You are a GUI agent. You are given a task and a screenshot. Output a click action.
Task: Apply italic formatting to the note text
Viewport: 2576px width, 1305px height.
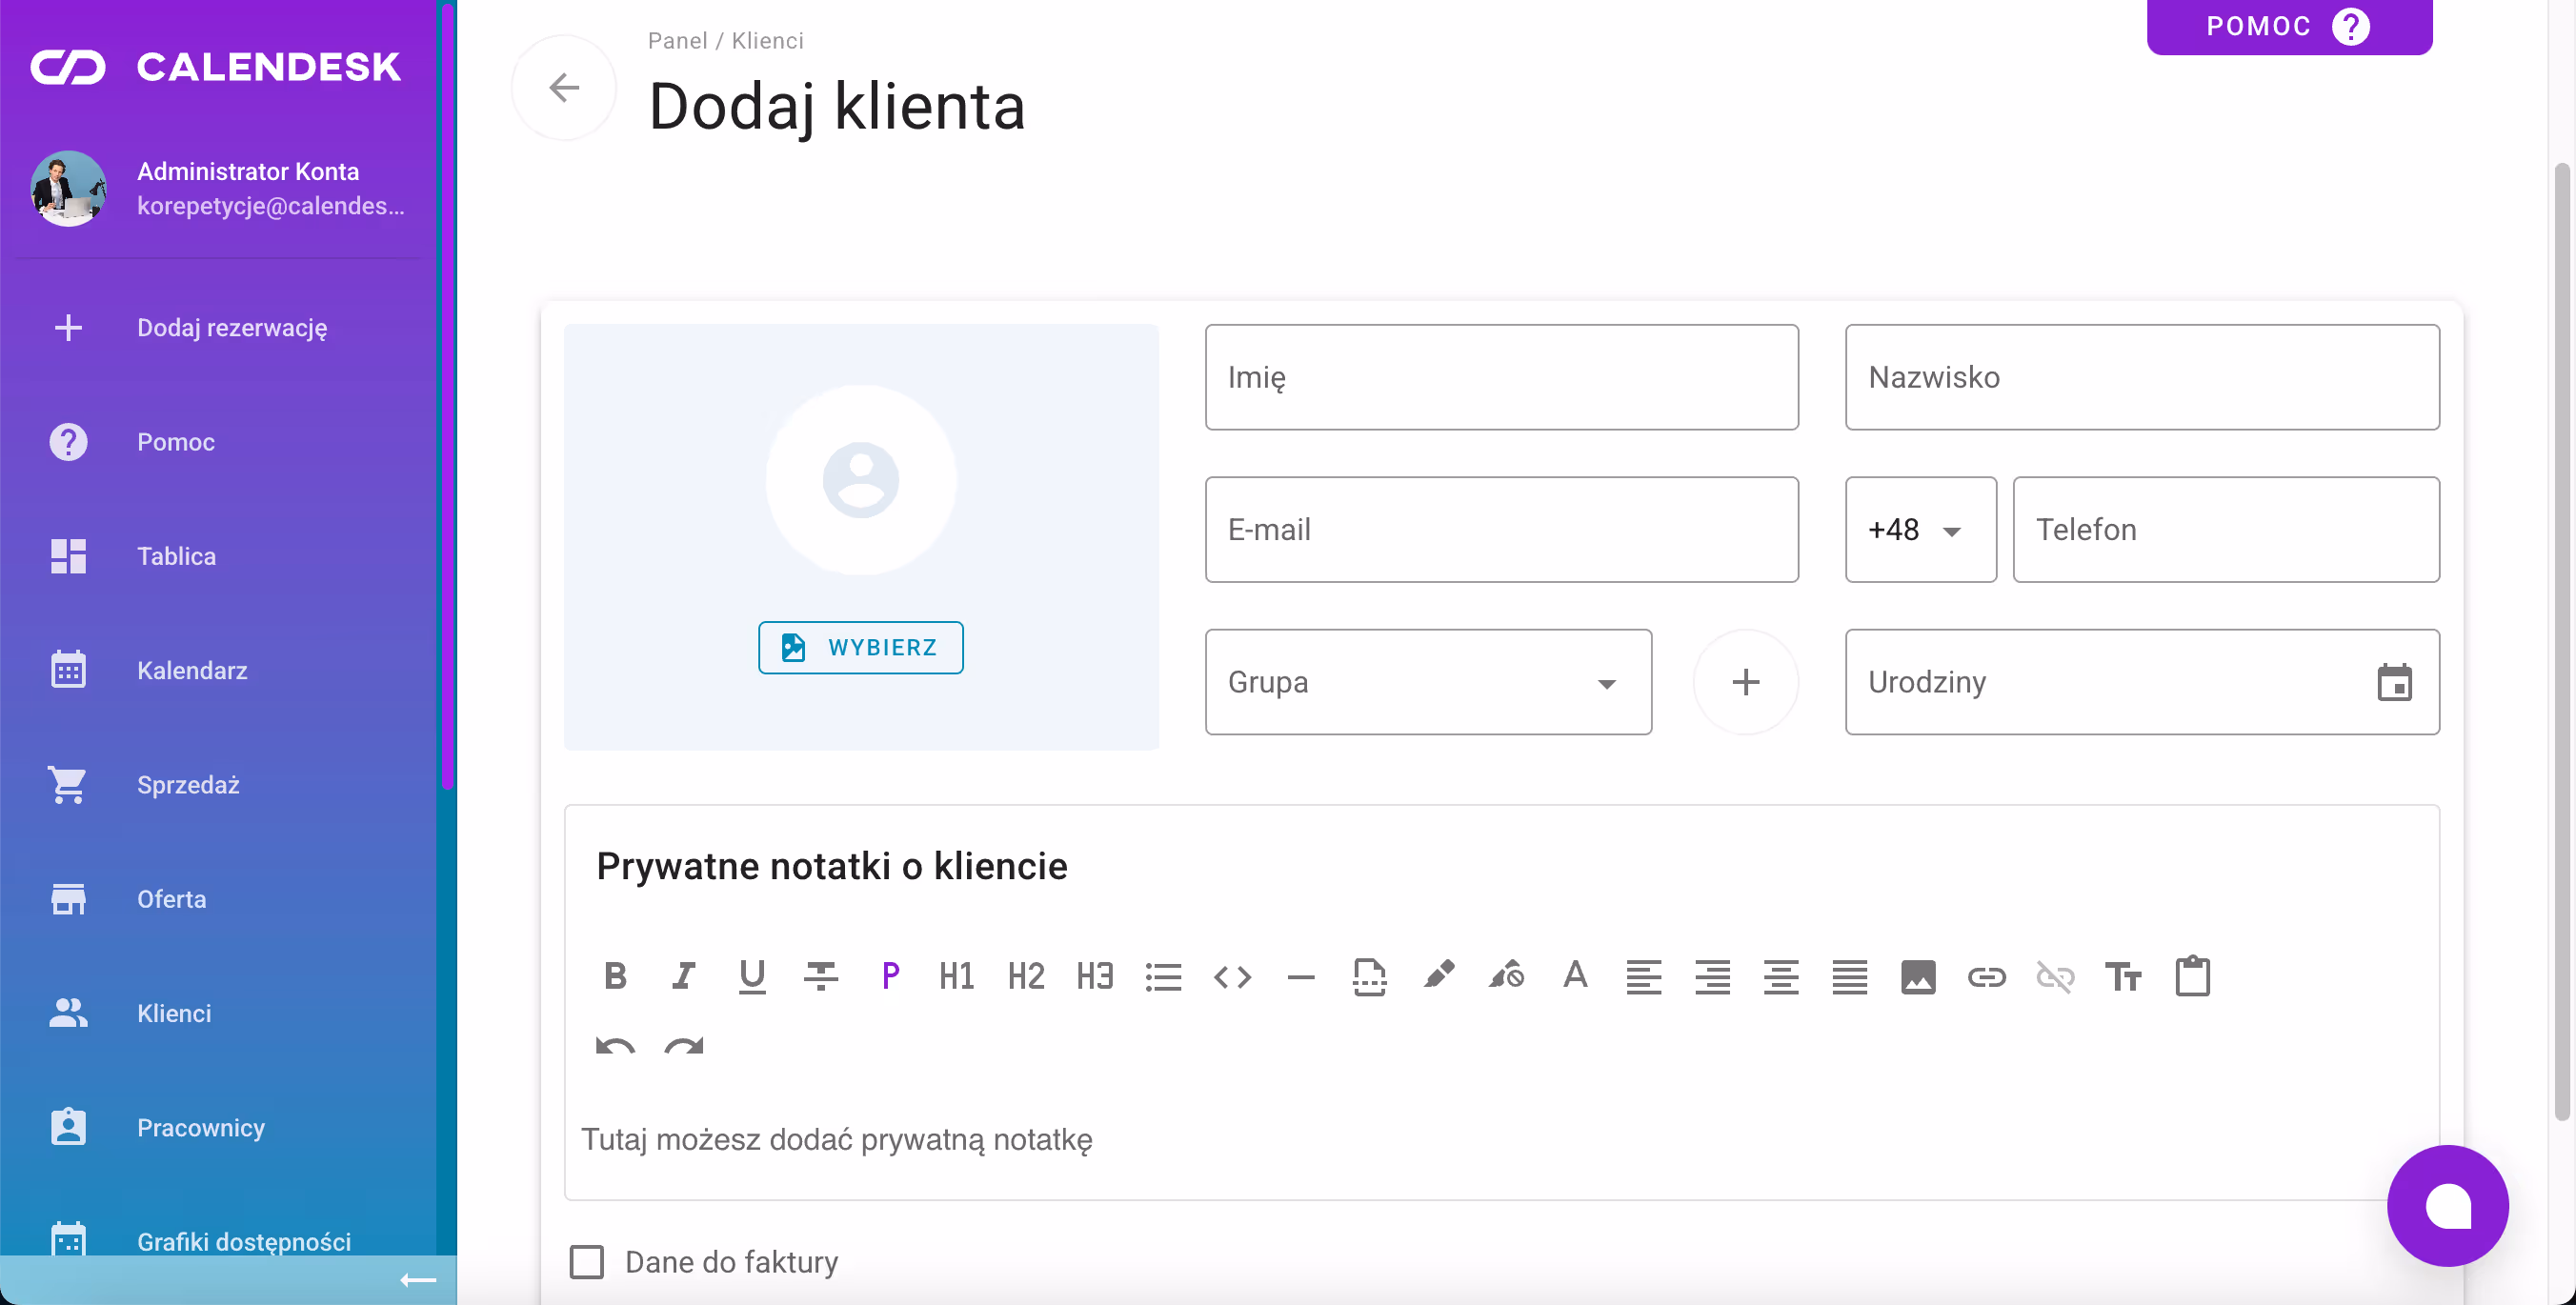684,976
